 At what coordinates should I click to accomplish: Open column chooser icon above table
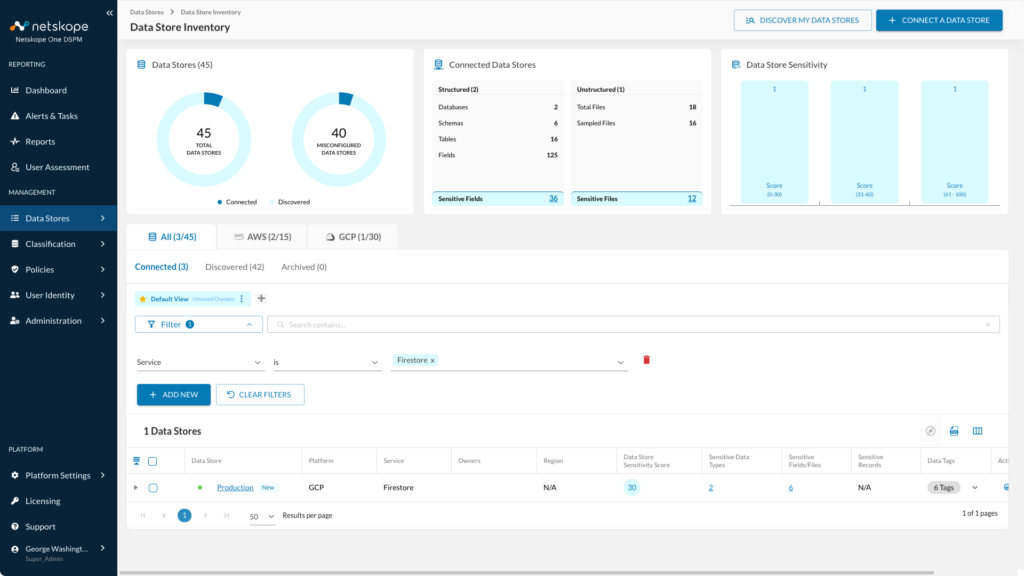pyautogui.click(x=978, y=431)
